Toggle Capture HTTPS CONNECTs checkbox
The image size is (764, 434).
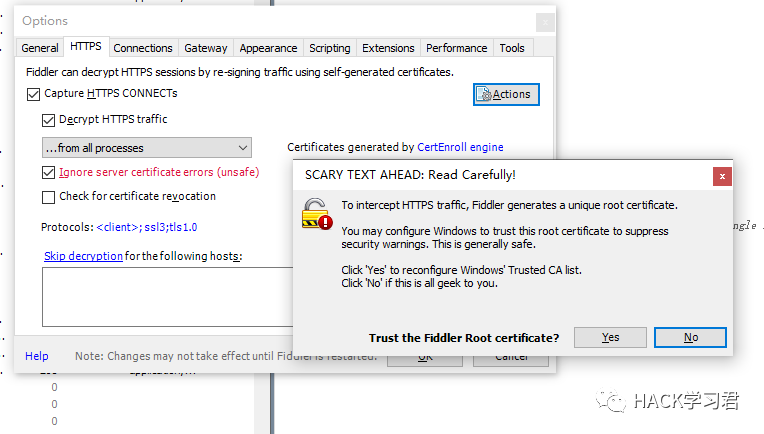coord(34,94)
